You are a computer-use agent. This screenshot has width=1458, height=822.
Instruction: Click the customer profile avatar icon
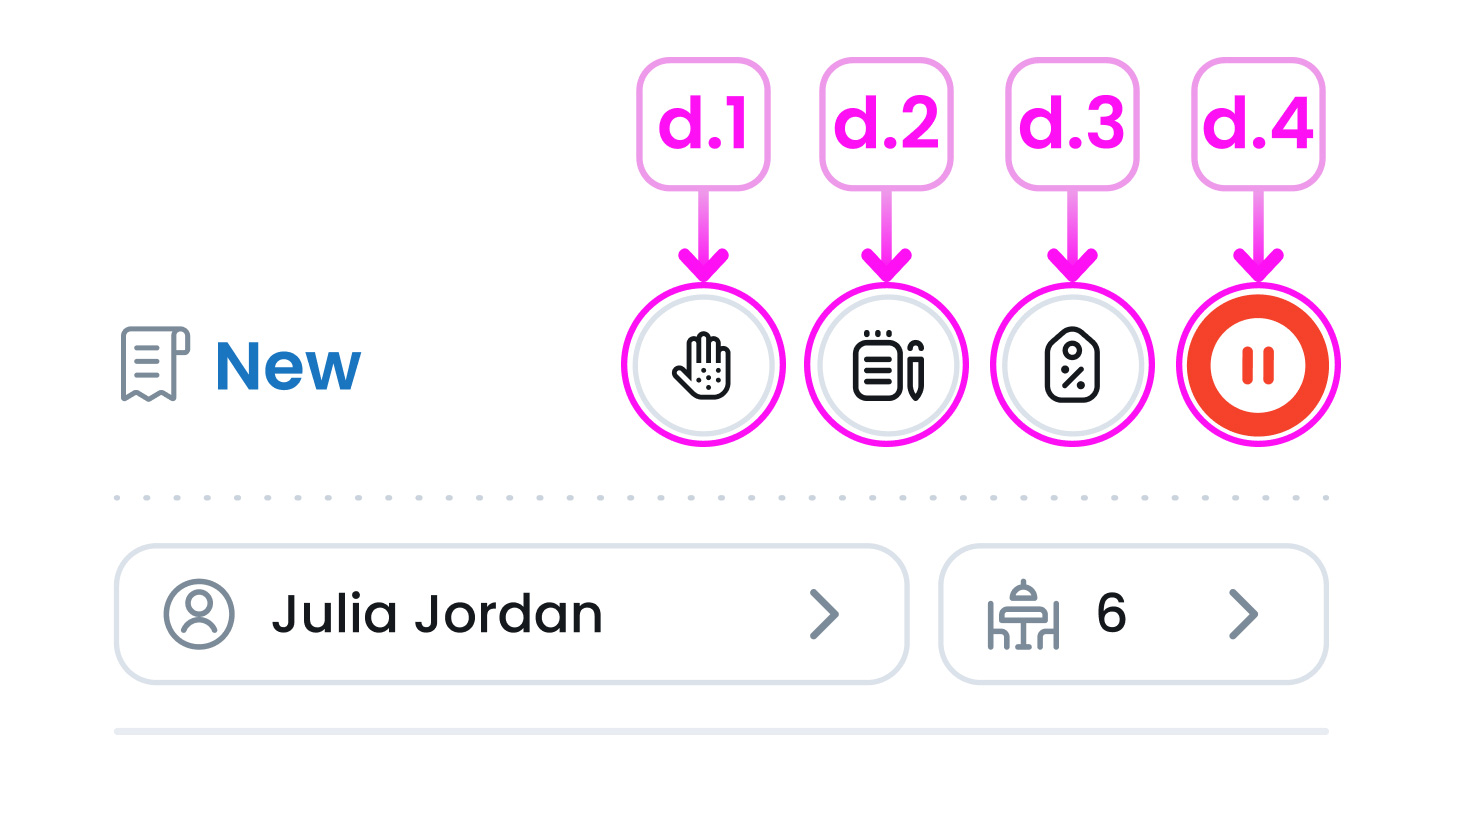click(x=199, y=614)
